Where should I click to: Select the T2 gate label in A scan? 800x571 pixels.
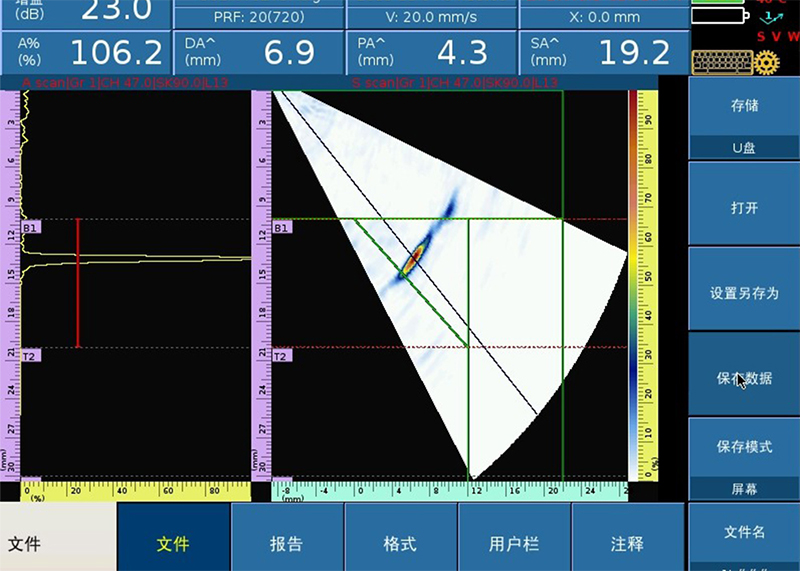click(31, 356)
